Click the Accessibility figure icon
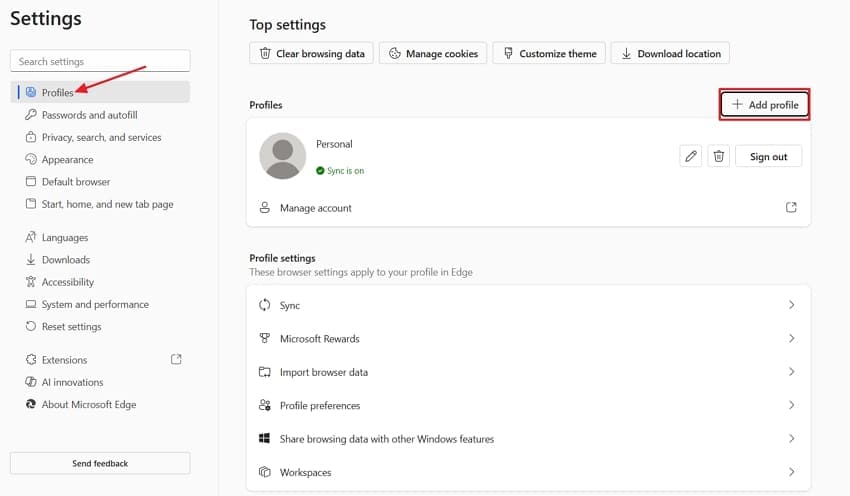The height and width of the screenshot is (496, 850). pyautogui.click(x=31, y=281)
